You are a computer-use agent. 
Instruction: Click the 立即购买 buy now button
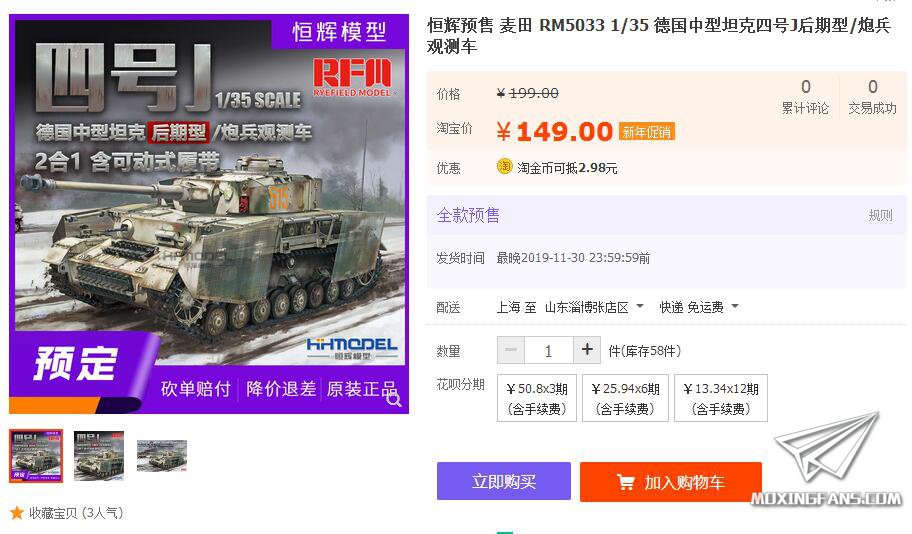point(504,481)
